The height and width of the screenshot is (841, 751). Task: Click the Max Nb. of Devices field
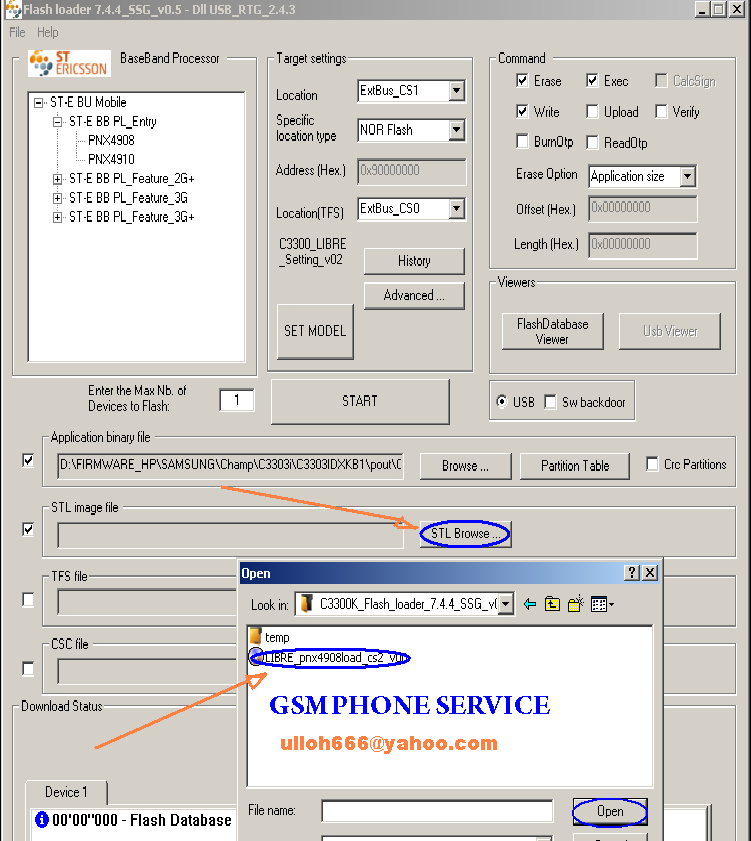pyautogui.click(x=237, y=400)
